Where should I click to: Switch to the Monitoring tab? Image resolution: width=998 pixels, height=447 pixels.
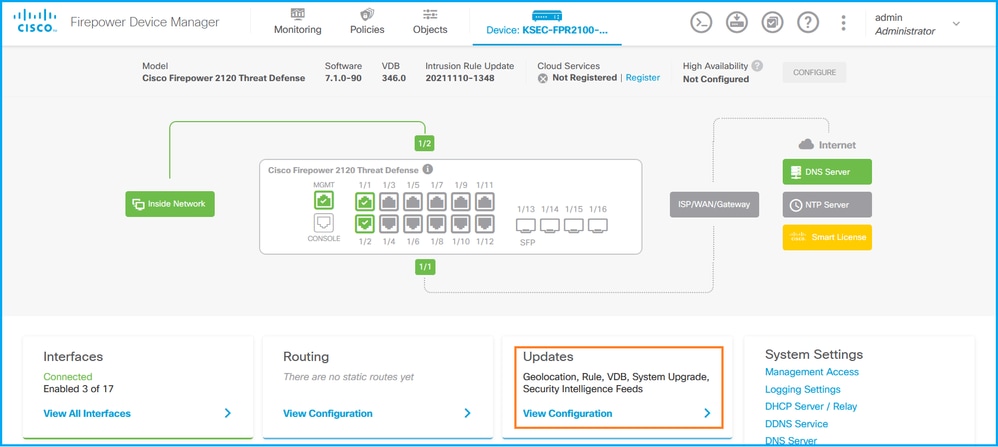tap(297, 22)
